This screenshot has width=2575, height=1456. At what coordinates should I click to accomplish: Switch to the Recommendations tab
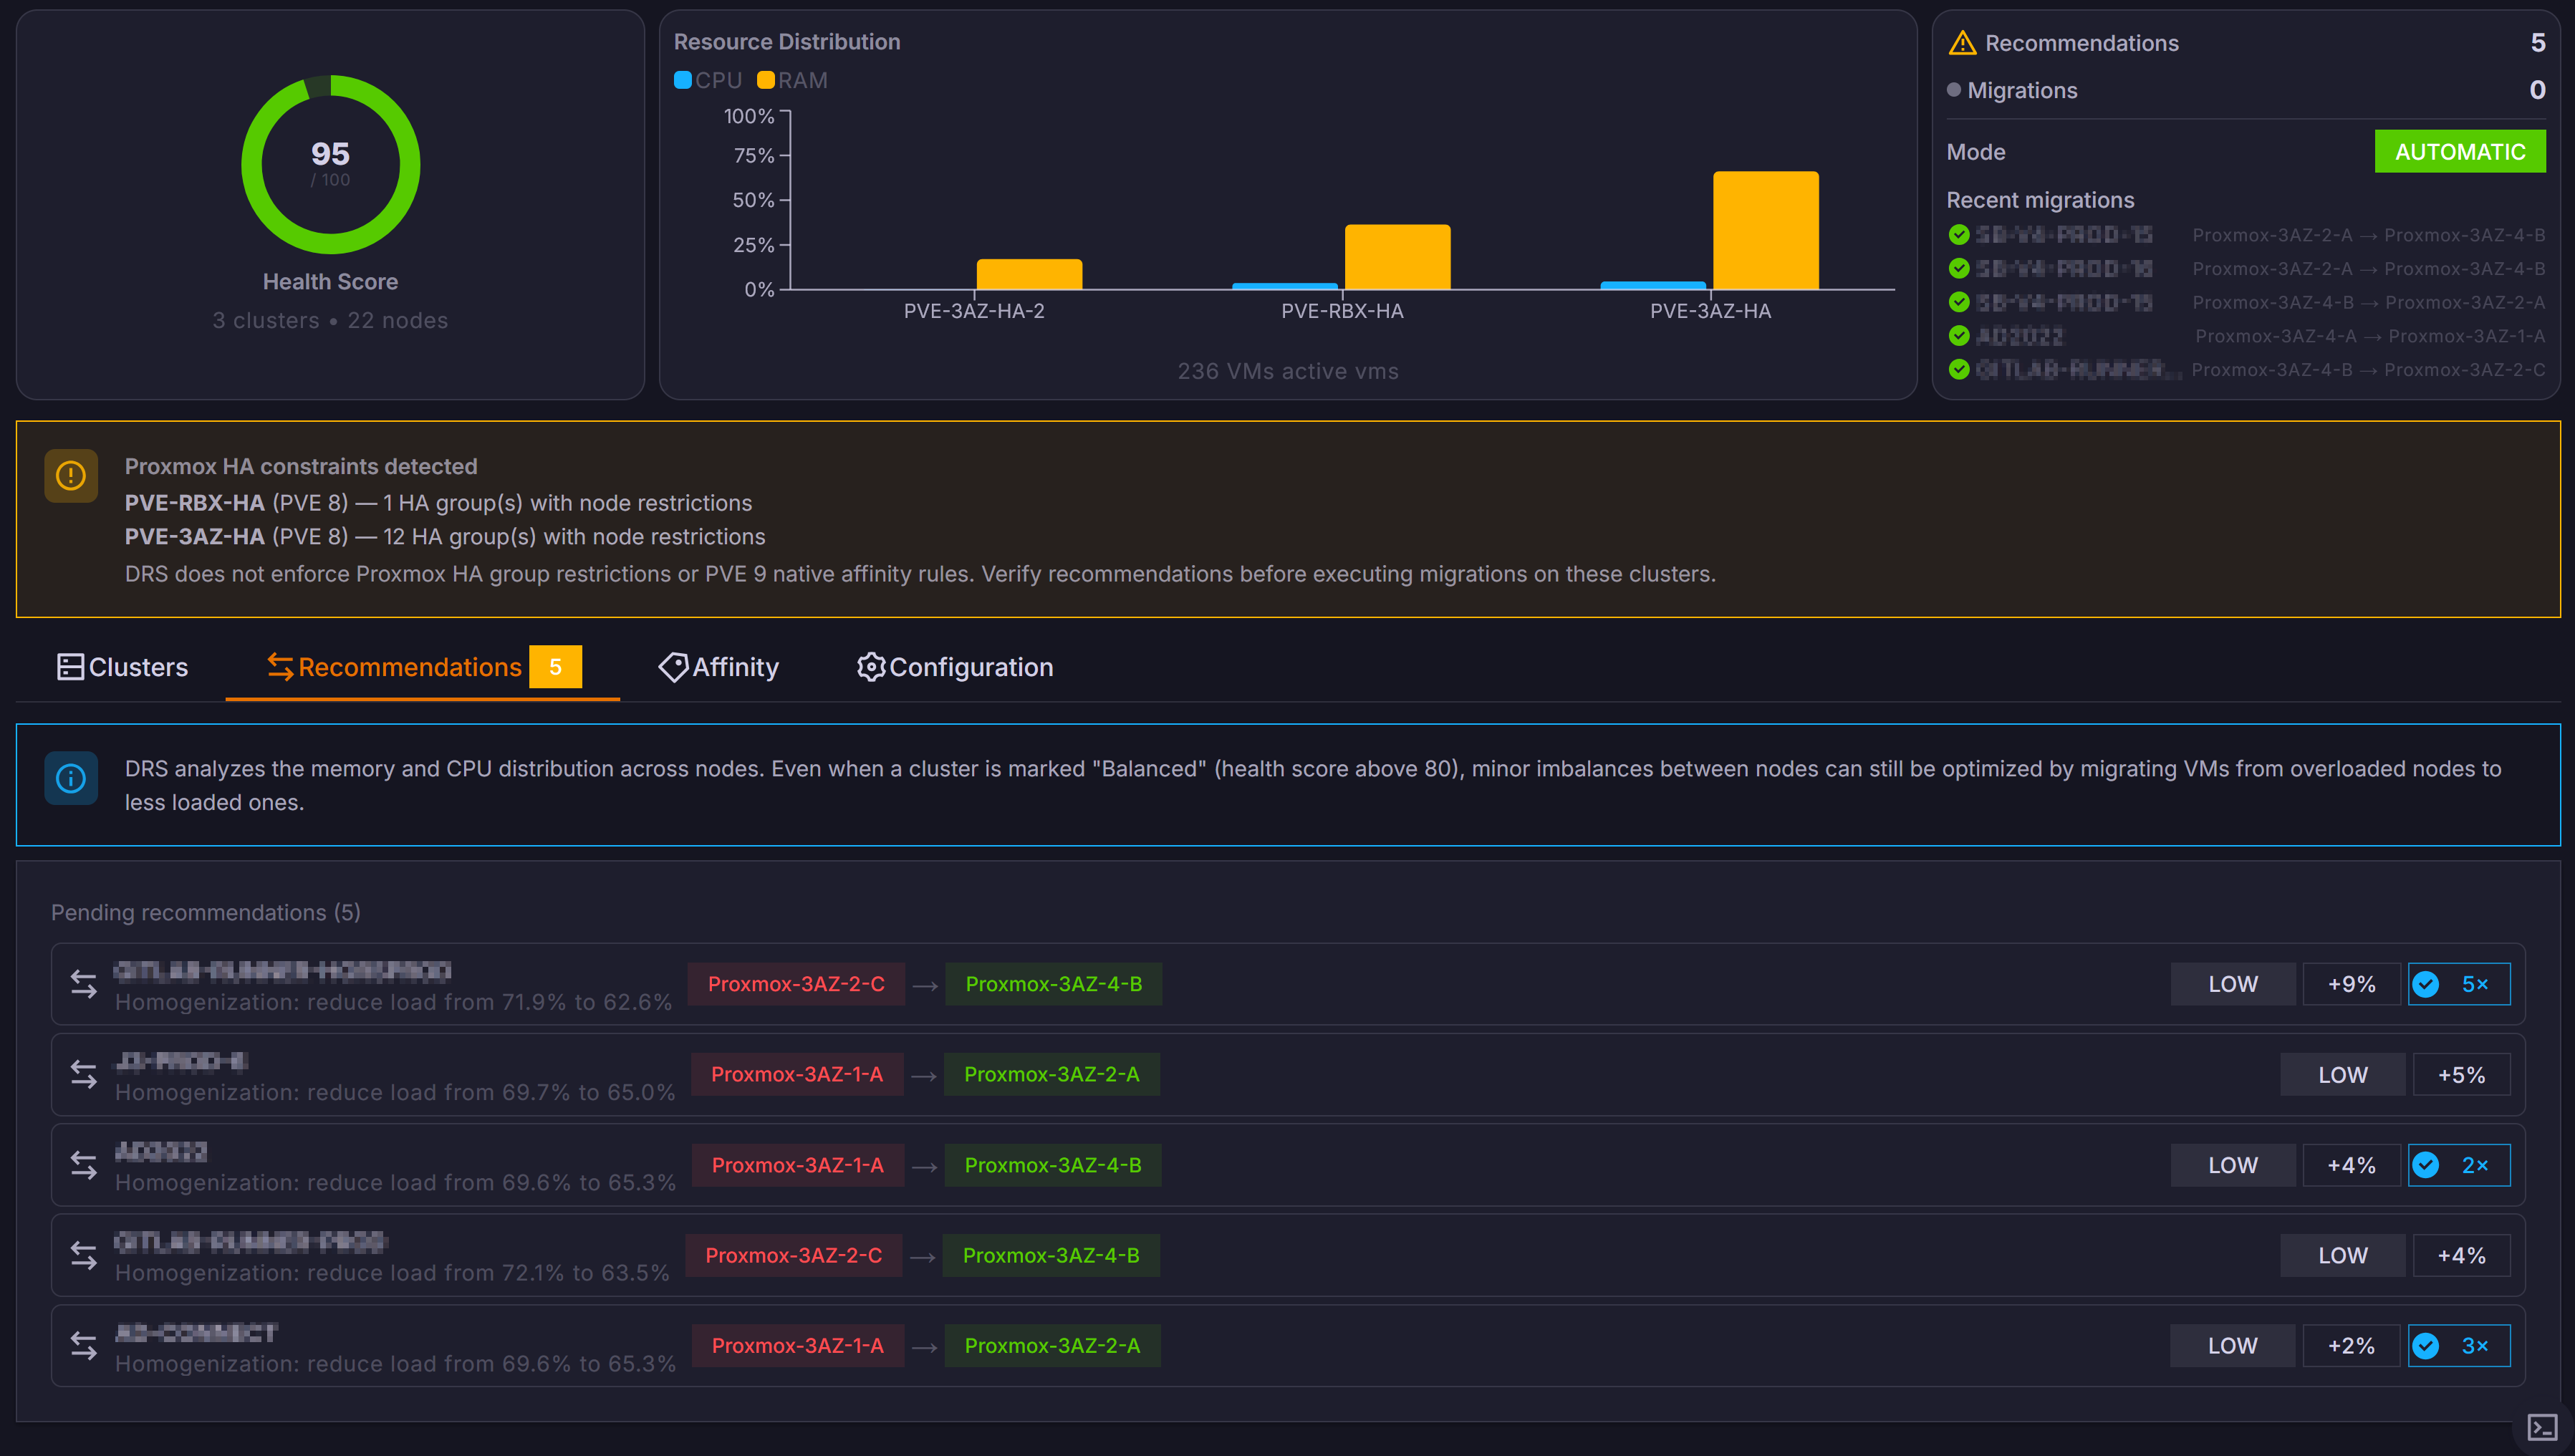[x=410, y=667]
